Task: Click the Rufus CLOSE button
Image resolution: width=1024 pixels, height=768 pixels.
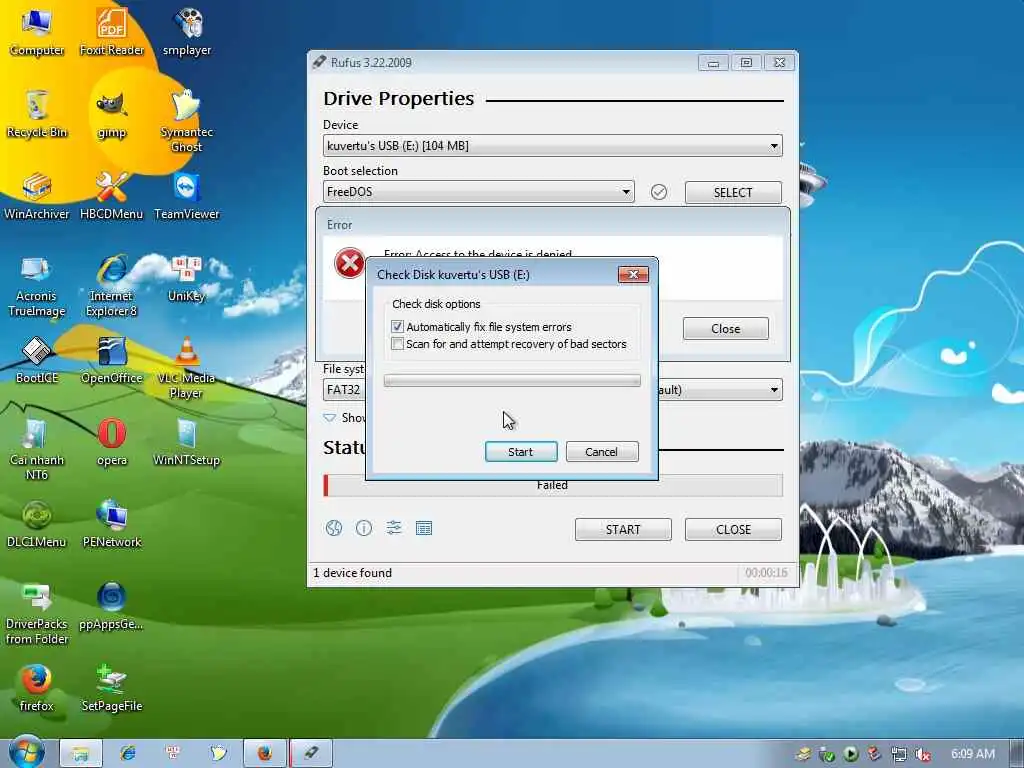Action: [x=733, y=530]
